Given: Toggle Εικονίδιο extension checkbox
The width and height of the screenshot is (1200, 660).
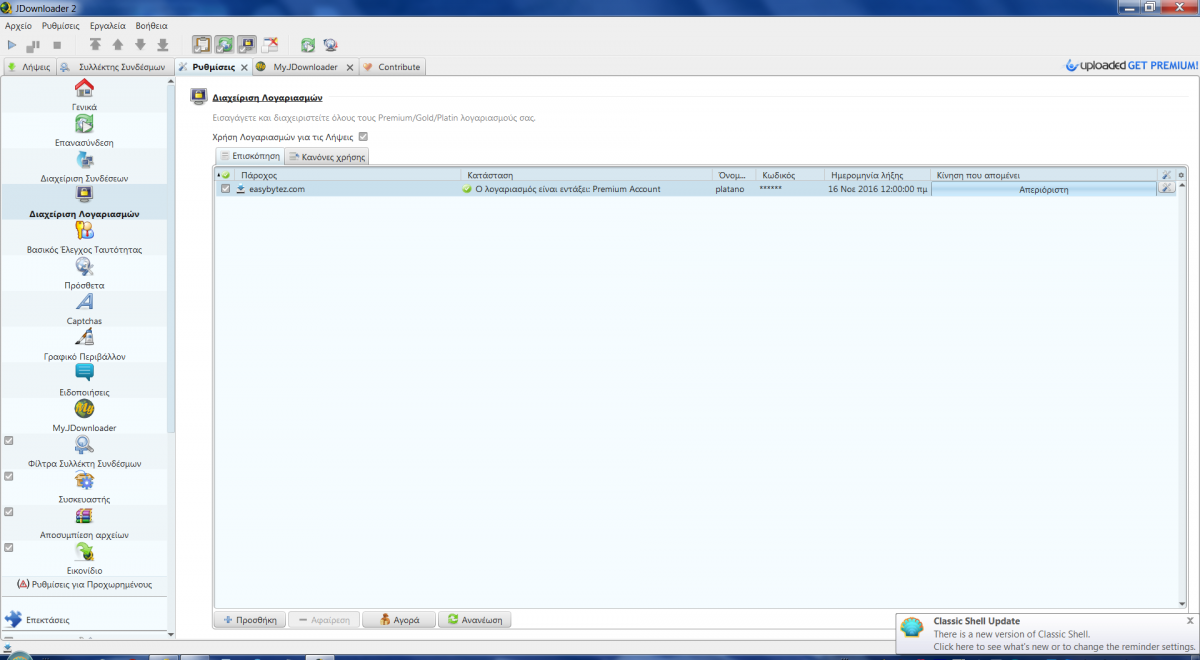Looking at the screenshot, I should pyautogui.click(x=9, y=547).
